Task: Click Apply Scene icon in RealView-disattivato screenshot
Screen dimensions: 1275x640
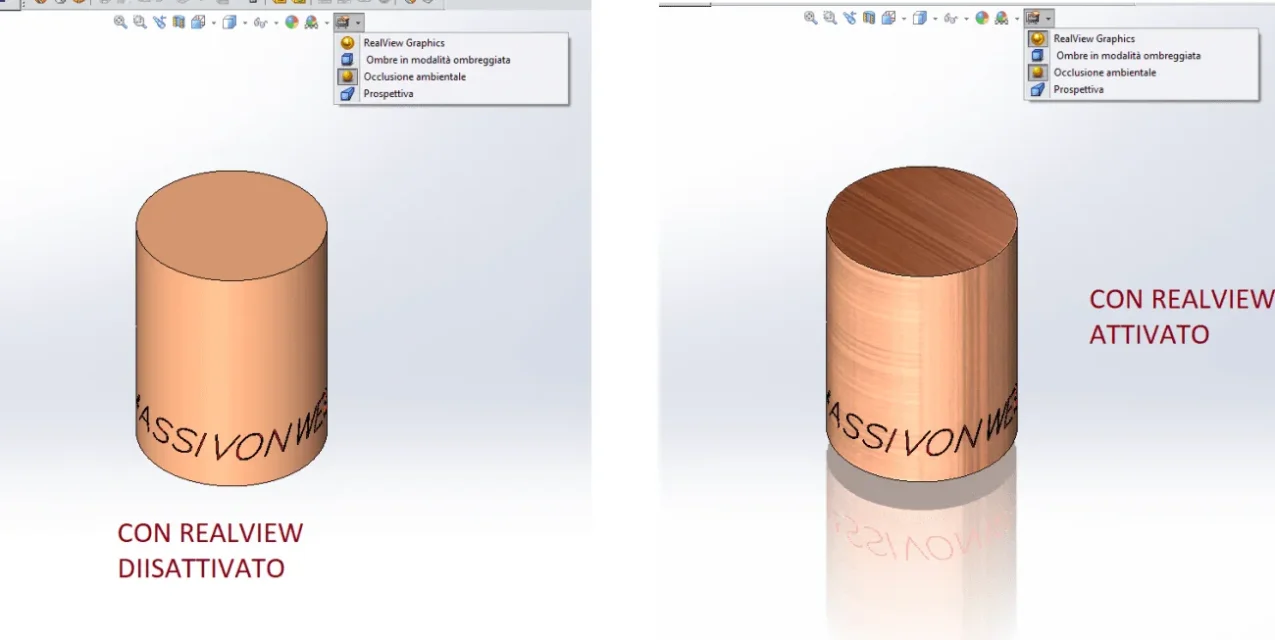Action: coord(311,22)
